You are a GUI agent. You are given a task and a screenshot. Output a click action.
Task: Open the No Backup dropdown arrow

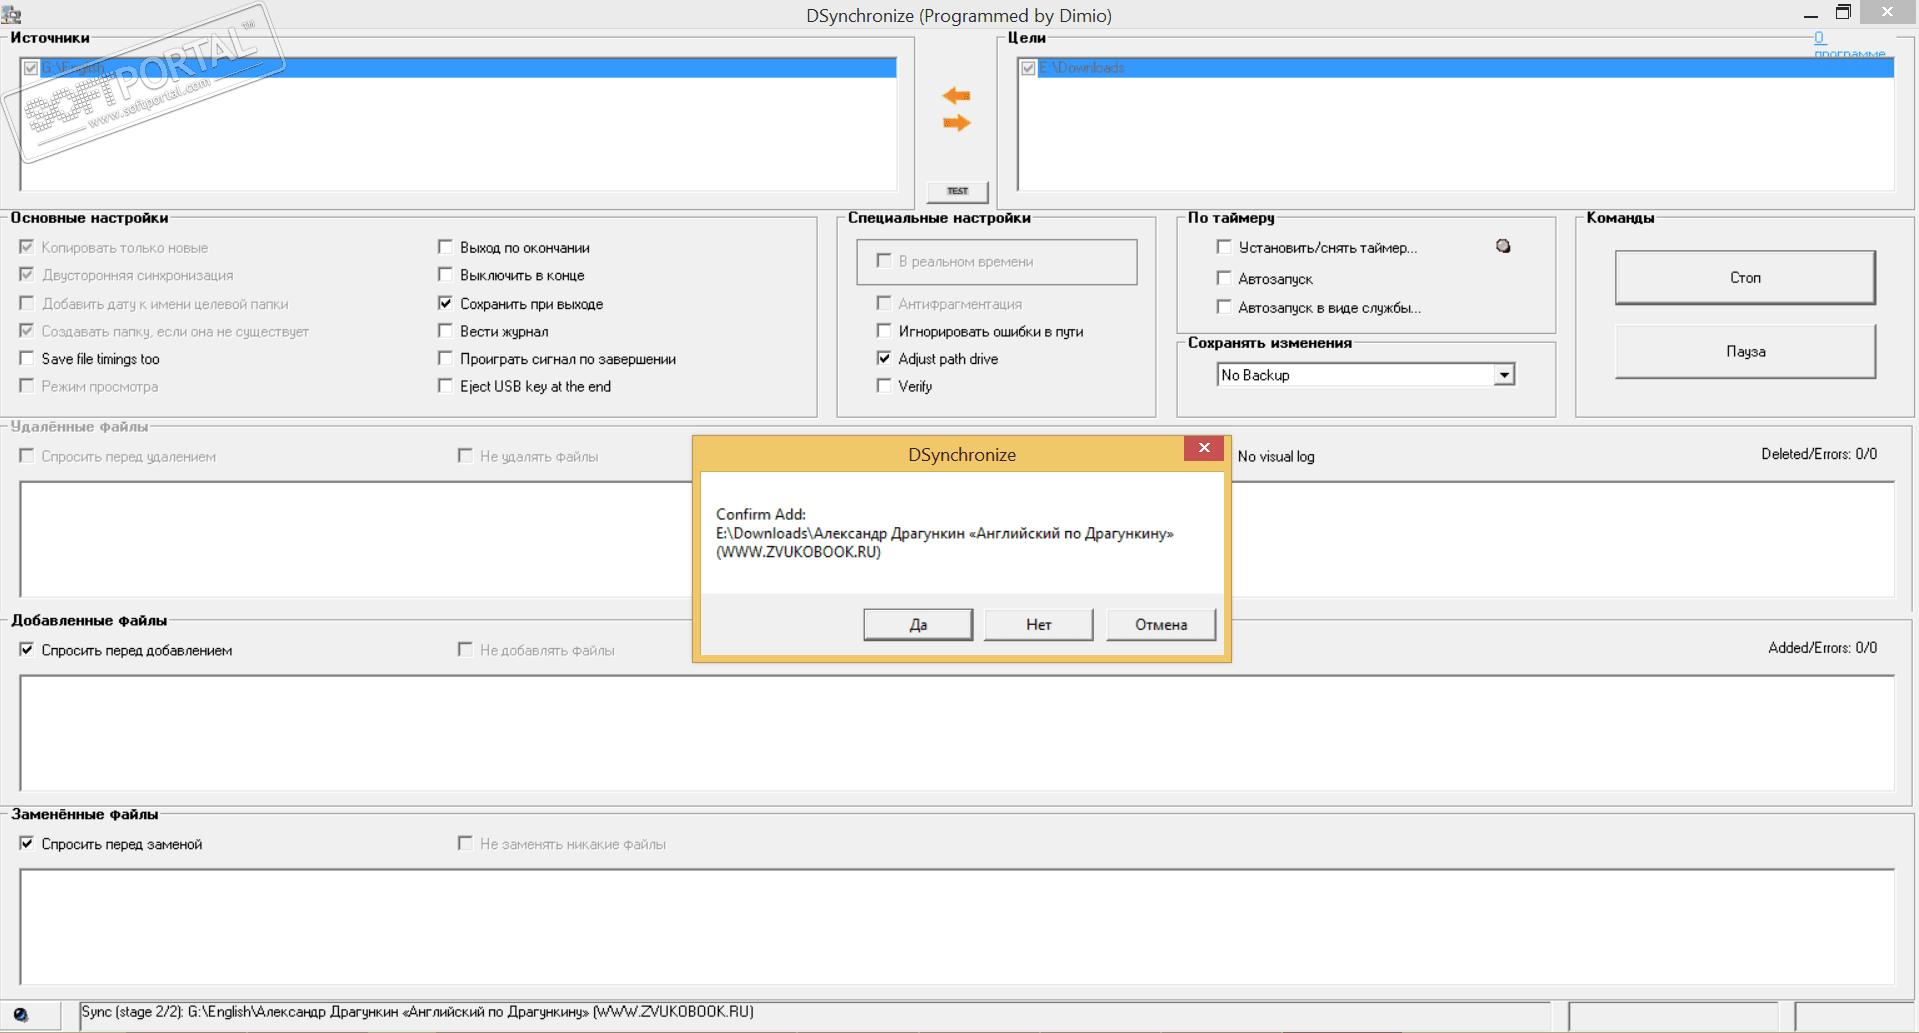(1504, 375)
